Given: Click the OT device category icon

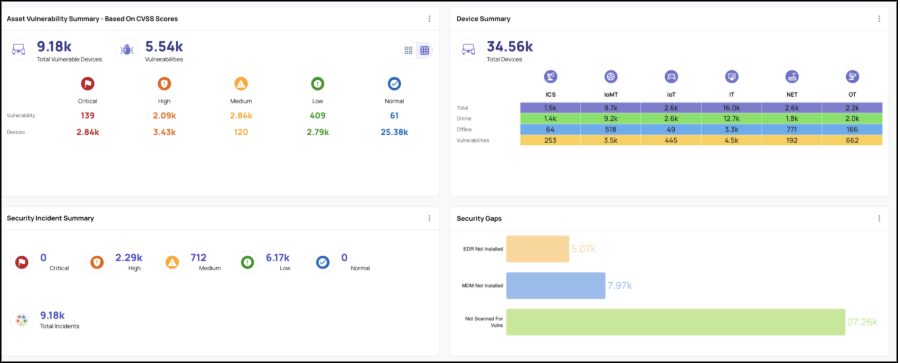Looking at the screenshot, I should coord(852,76).
